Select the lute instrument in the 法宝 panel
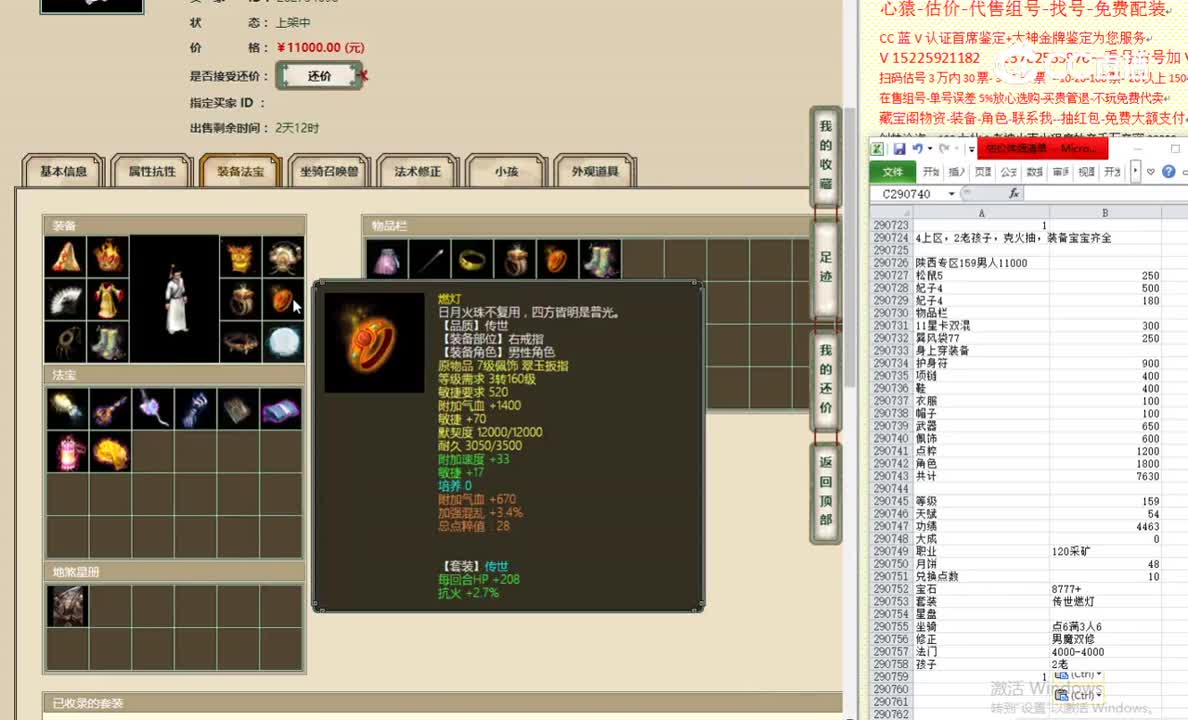 point(108,408)
